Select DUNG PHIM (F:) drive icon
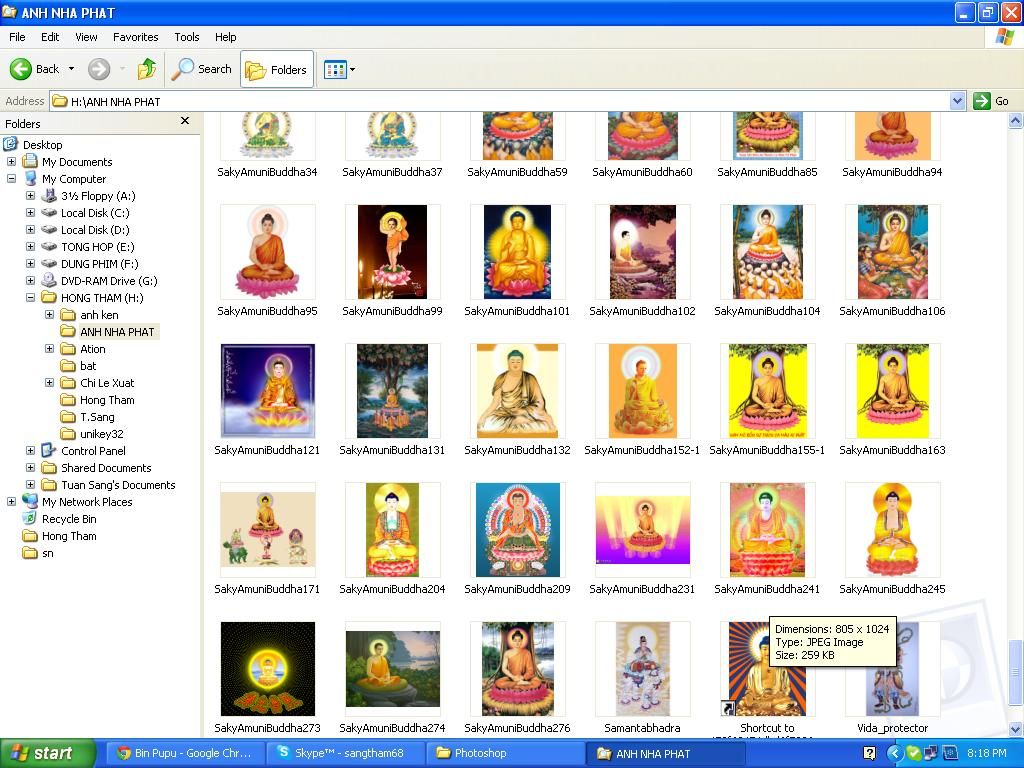The image size is (1024, 768). [x=49, y=264]
